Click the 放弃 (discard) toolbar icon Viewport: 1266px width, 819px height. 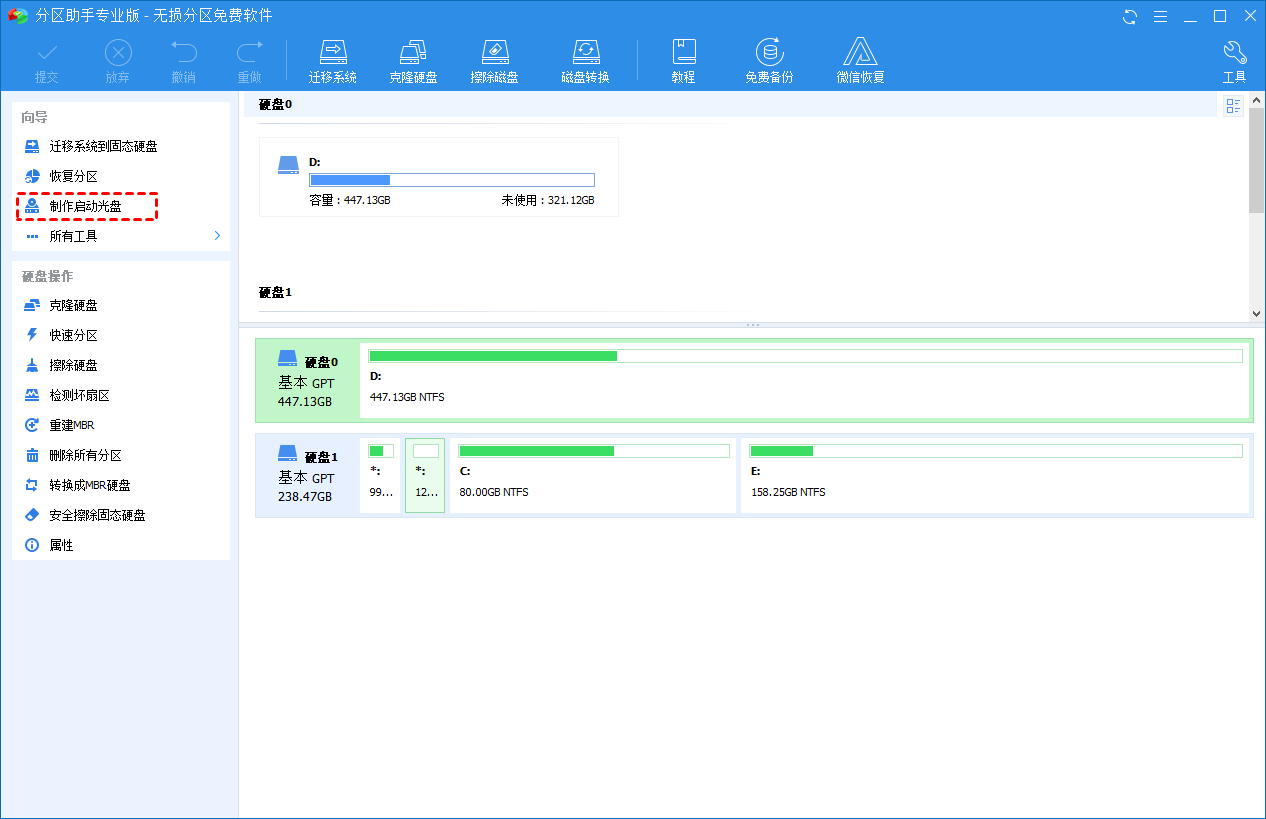(117, 62)
